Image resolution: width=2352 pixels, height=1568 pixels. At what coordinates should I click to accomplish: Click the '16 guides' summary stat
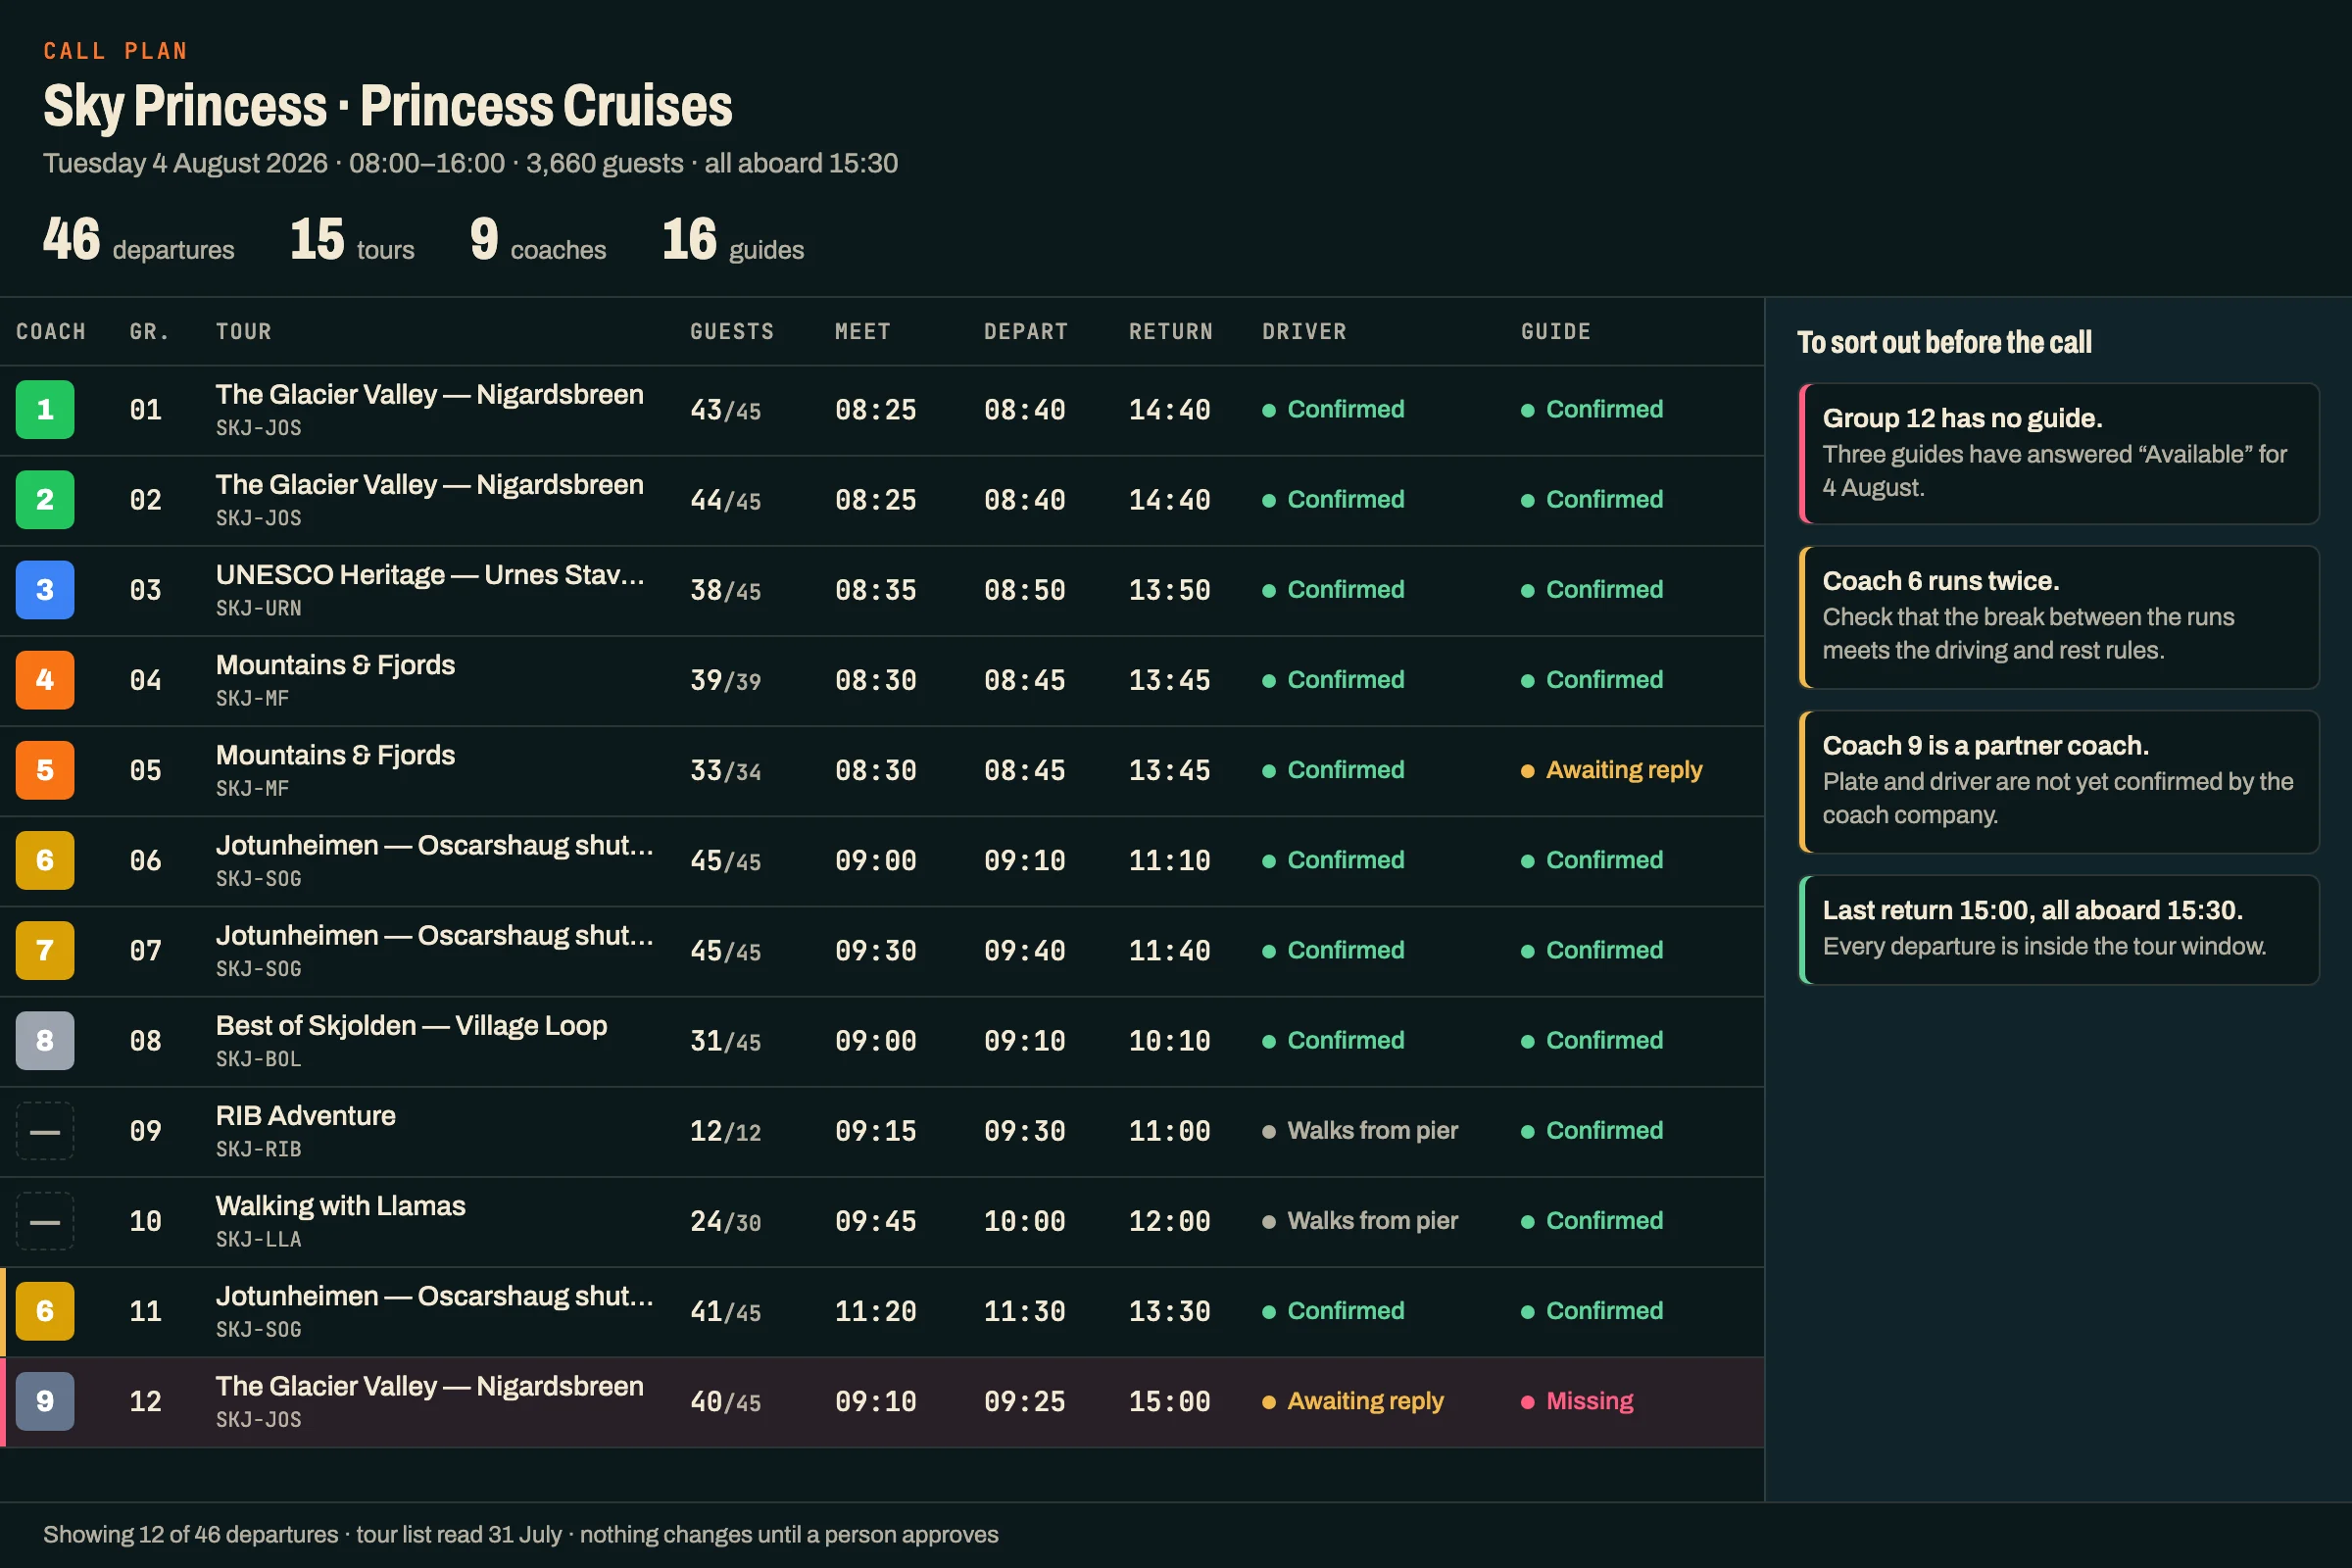pos(733,240)
